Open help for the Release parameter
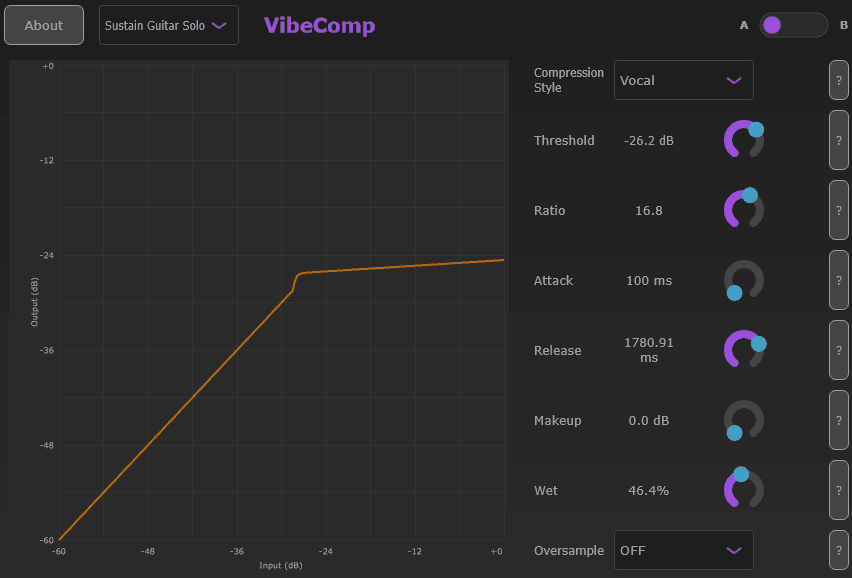The image size is (852, 578). pyautogui.click(x=838, y=350)
